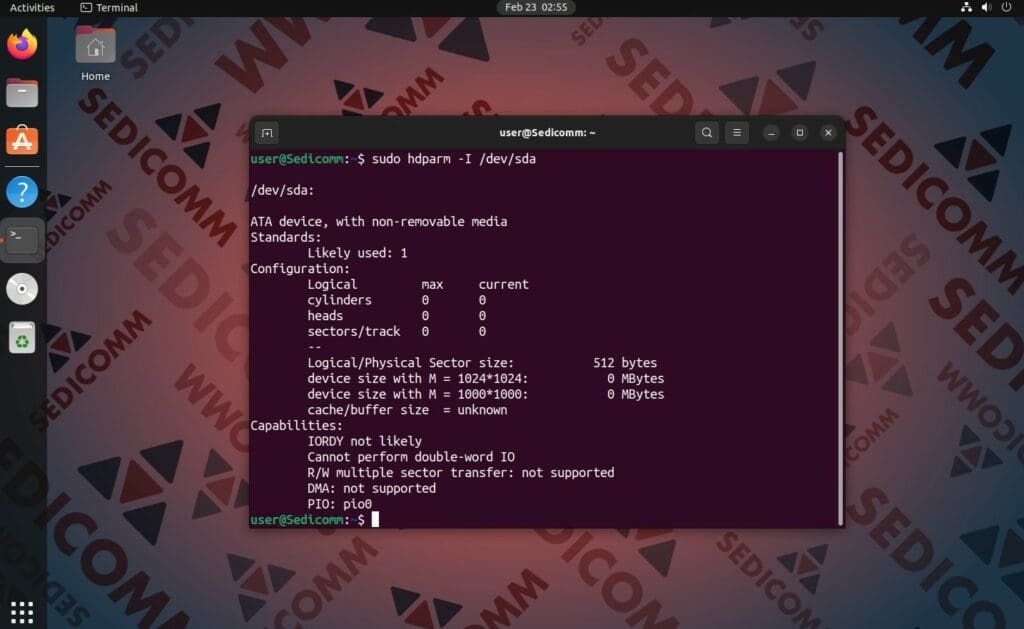
Task: Click 'IORDY not likely' line
Action: [364, 441]
